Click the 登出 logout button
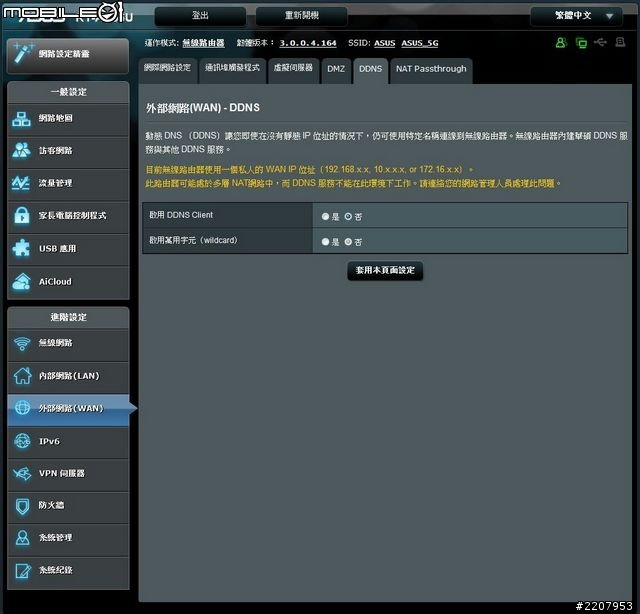The image size is (640, 614). coord(200,16)
